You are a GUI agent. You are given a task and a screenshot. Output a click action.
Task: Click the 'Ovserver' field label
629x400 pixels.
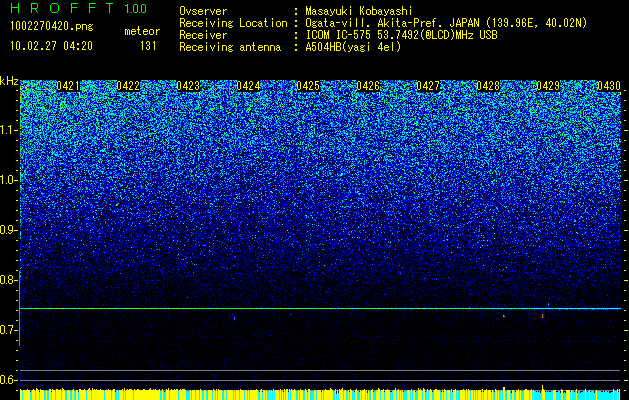pos(203,11)
